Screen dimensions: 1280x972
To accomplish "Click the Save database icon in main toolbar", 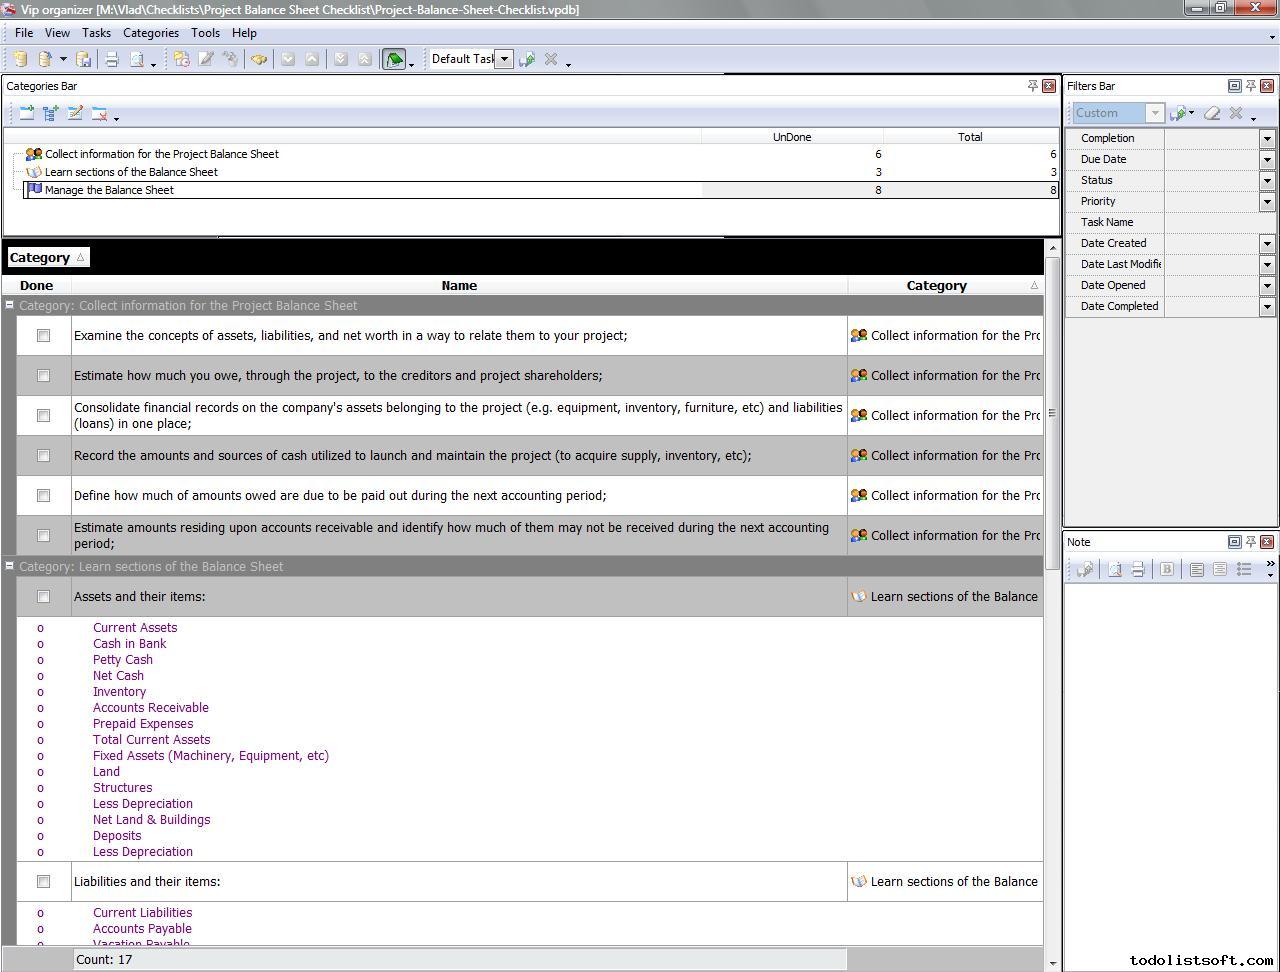I will (84, 60).
